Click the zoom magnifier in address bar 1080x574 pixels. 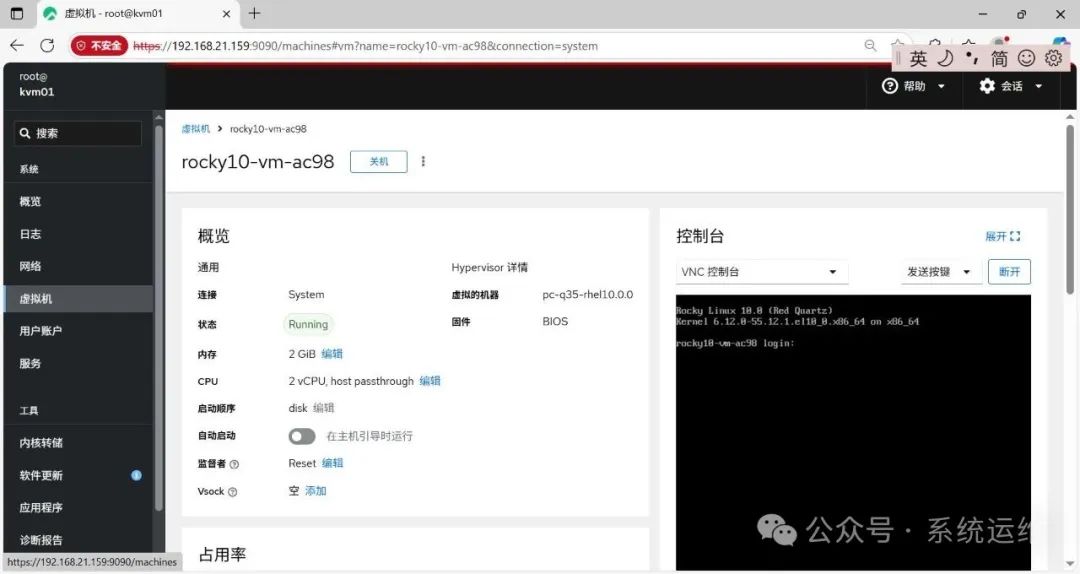(x=871, y=46)
